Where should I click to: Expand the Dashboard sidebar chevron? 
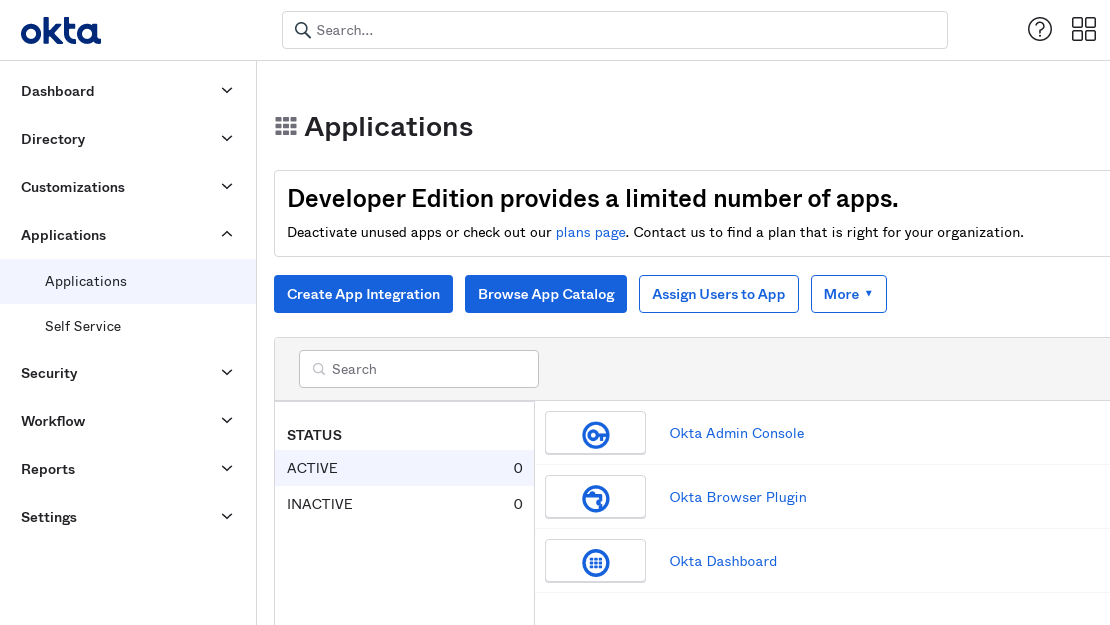(x=227, y=91)
